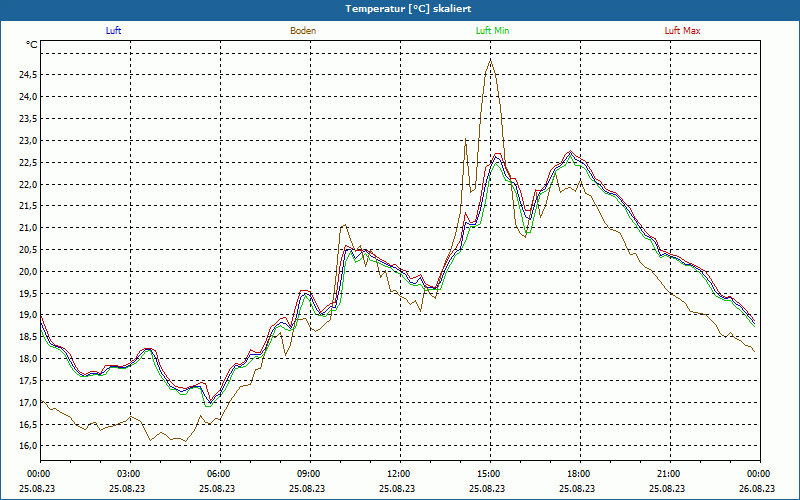Click the 06:00 time label on the x-axis
Screen dimensions: 800x500
pyautogui.click(x=220, y=474)
